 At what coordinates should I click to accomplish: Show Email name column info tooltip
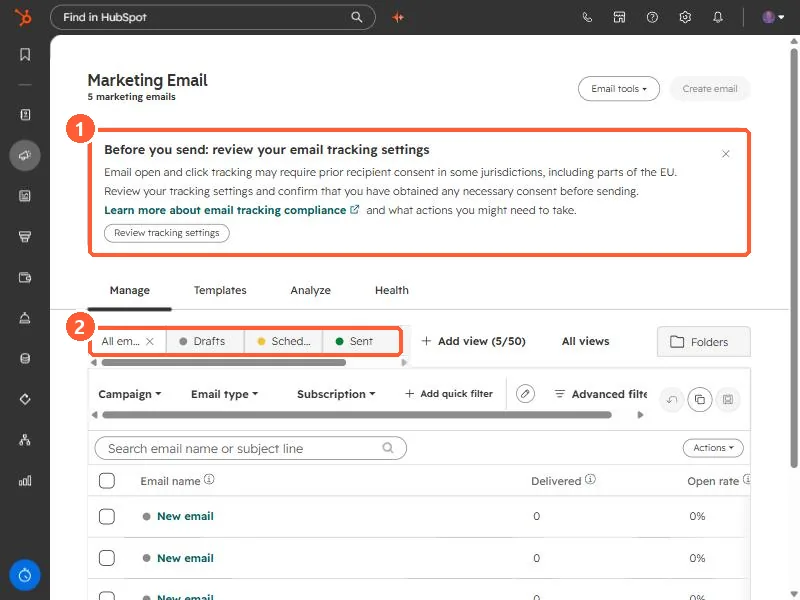pos(209,480)
